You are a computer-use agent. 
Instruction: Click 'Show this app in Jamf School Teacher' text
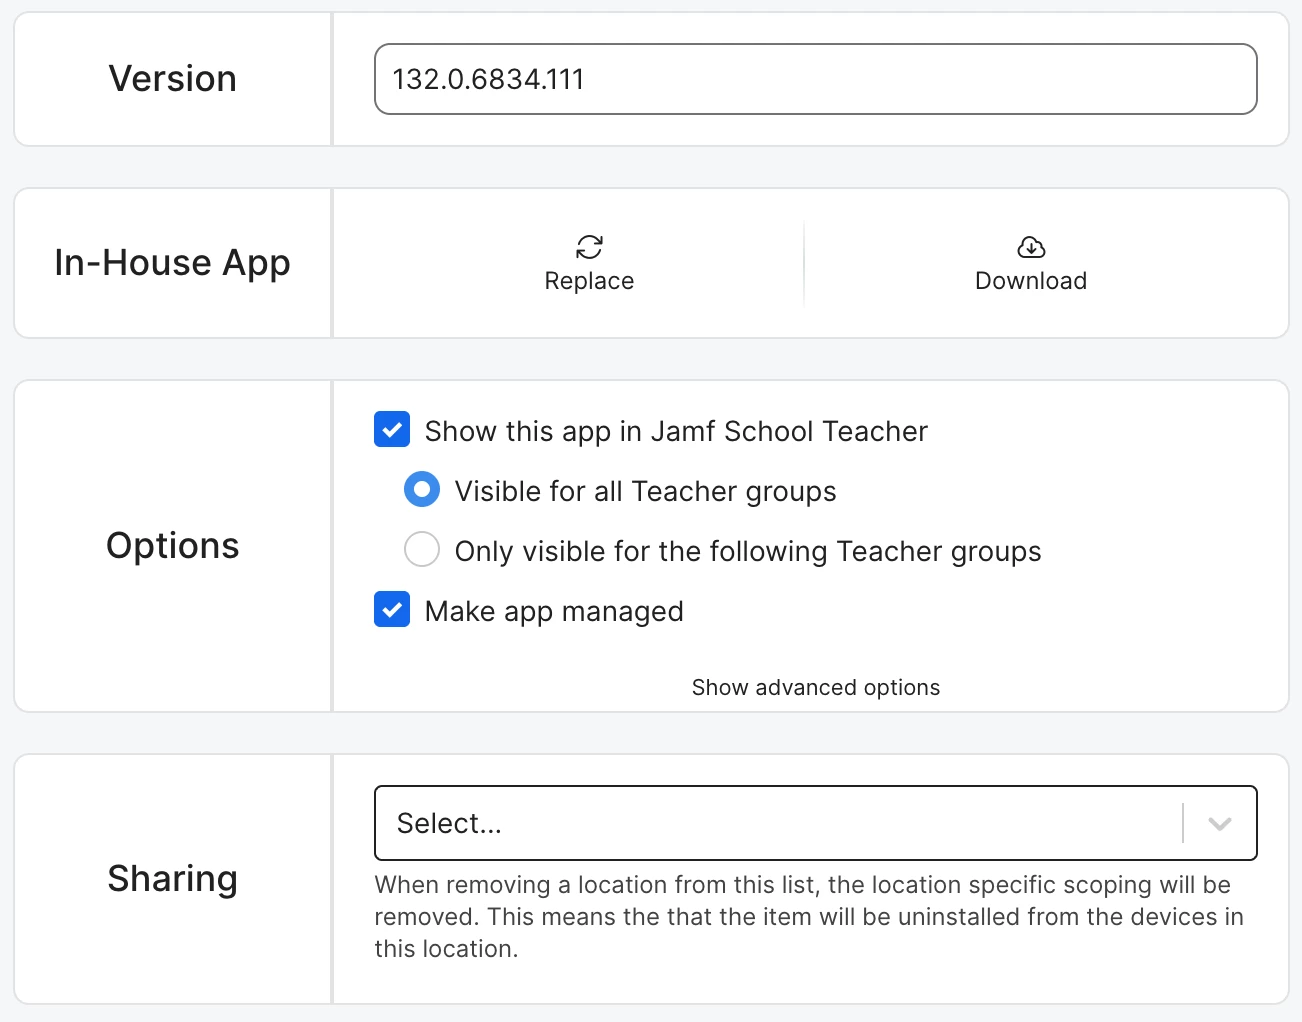click(676, 431)
